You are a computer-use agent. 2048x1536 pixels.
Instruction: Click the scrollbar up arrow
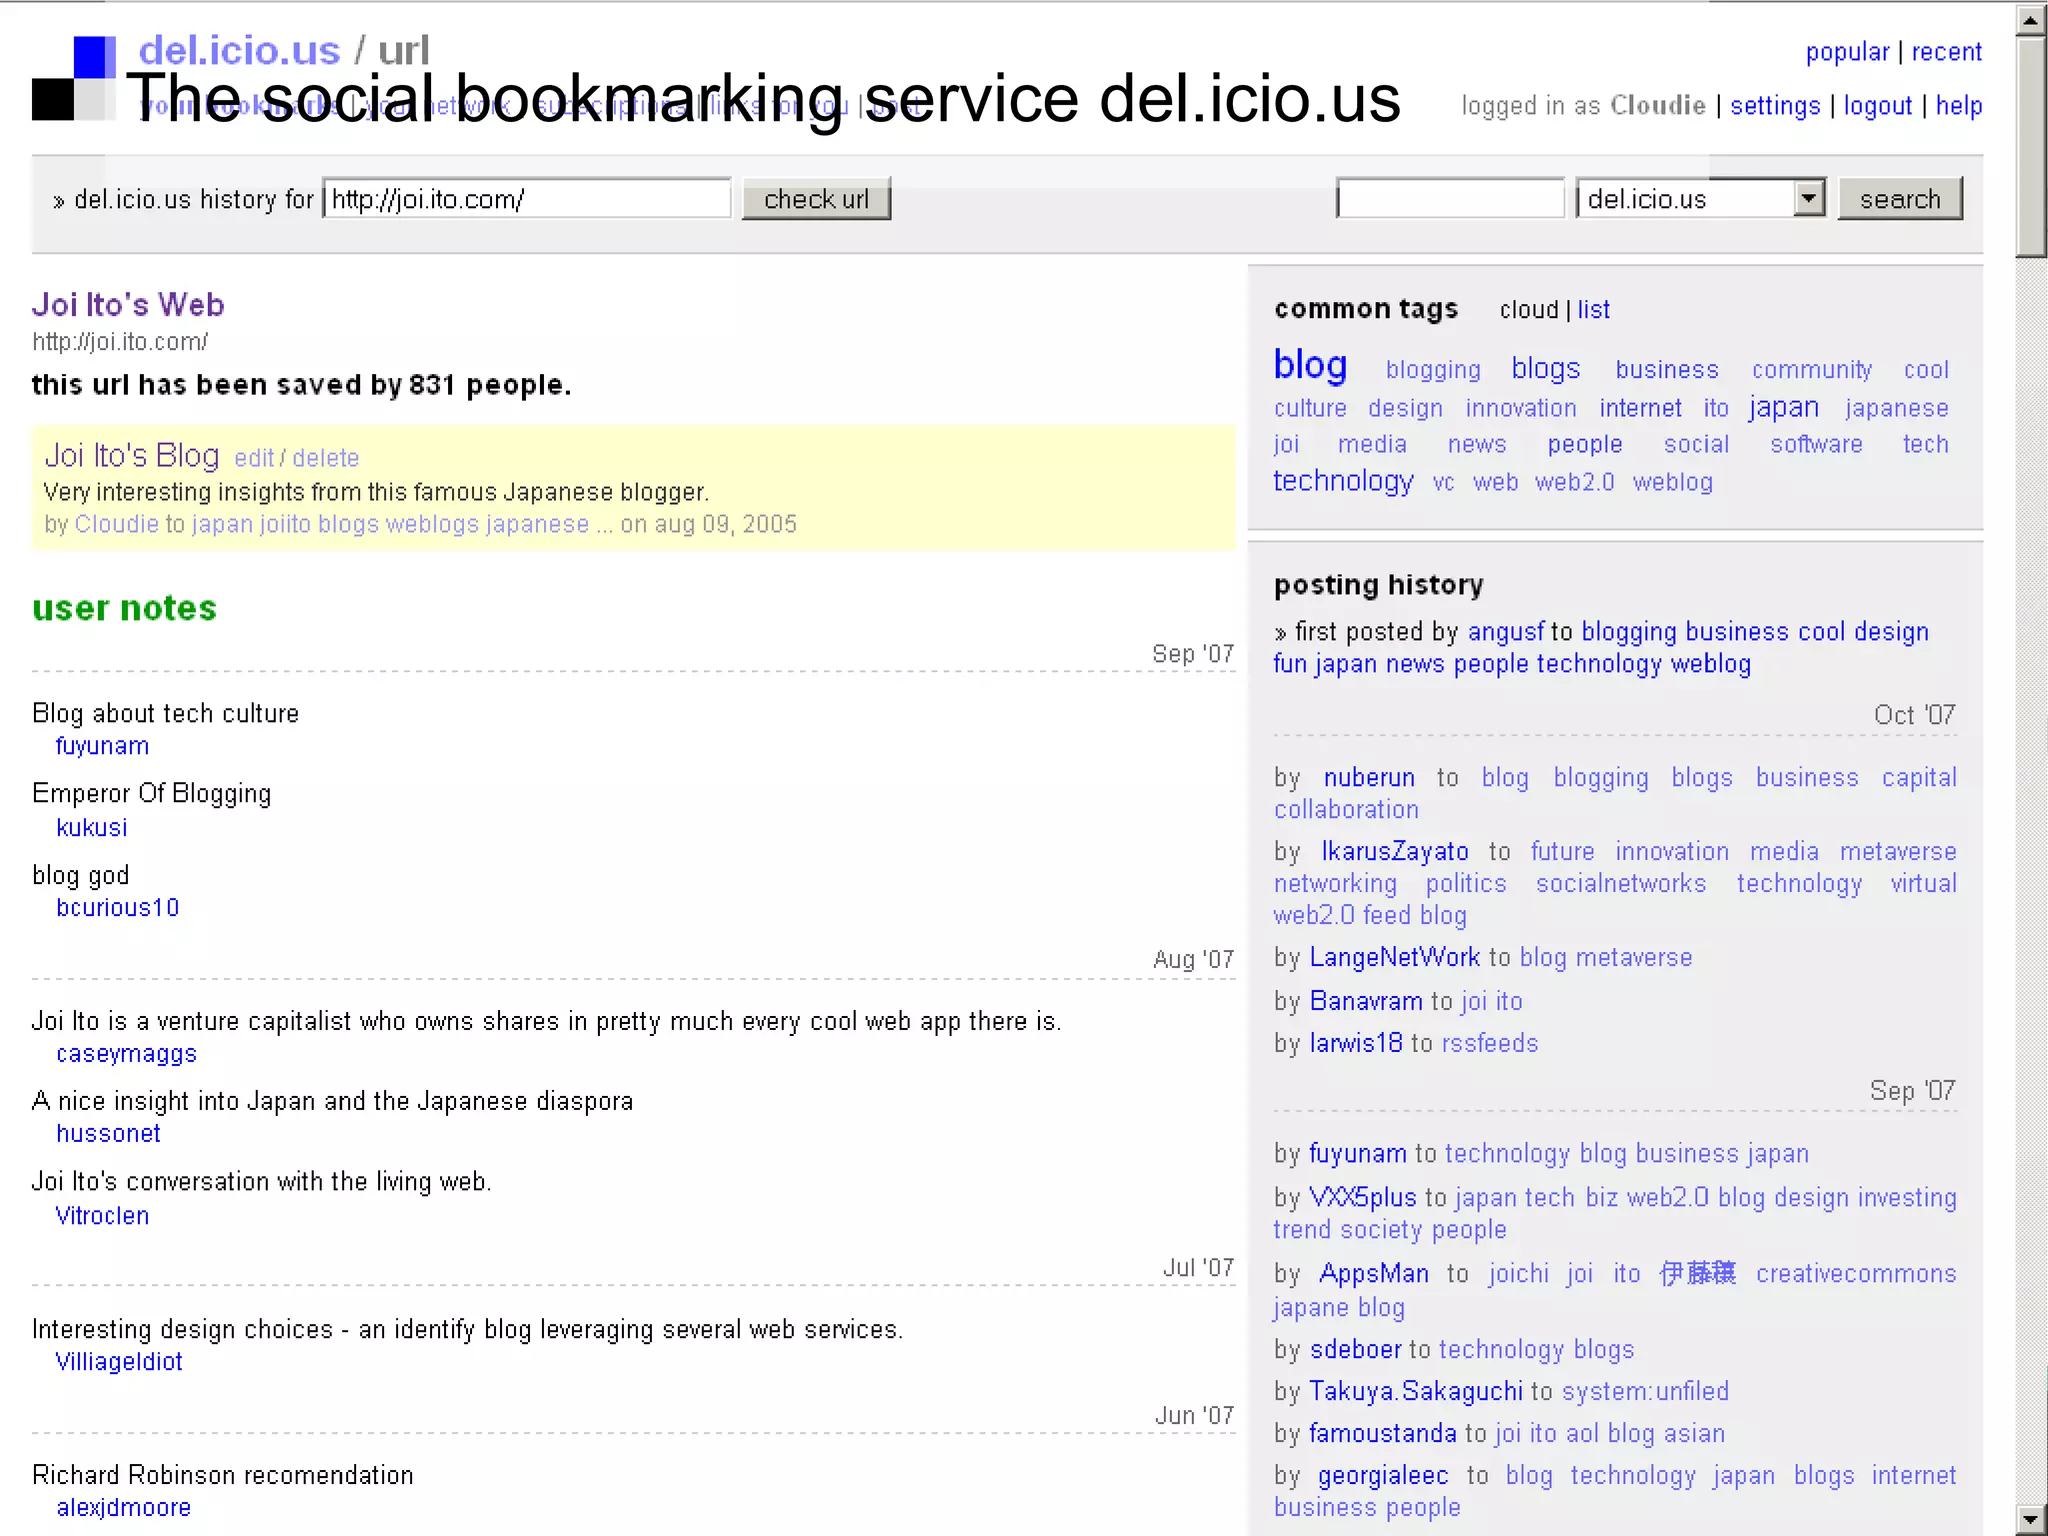(2031, 19)
